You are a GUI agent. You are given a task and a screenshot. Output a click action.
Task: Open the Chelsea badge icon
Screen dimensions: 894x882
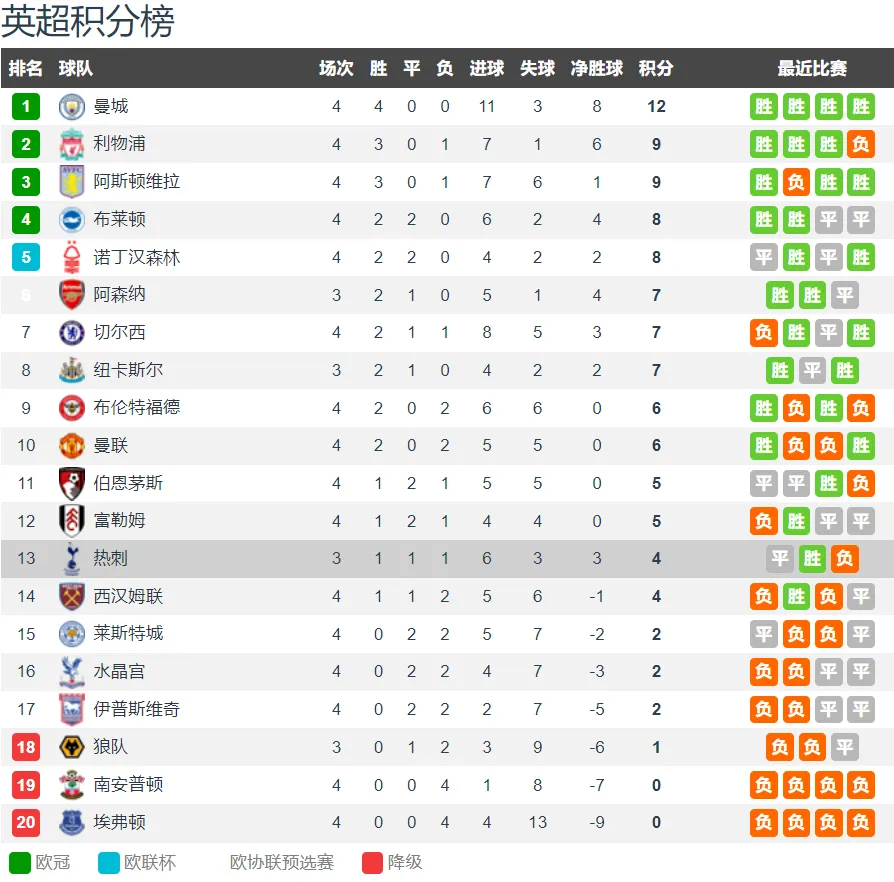72,332
